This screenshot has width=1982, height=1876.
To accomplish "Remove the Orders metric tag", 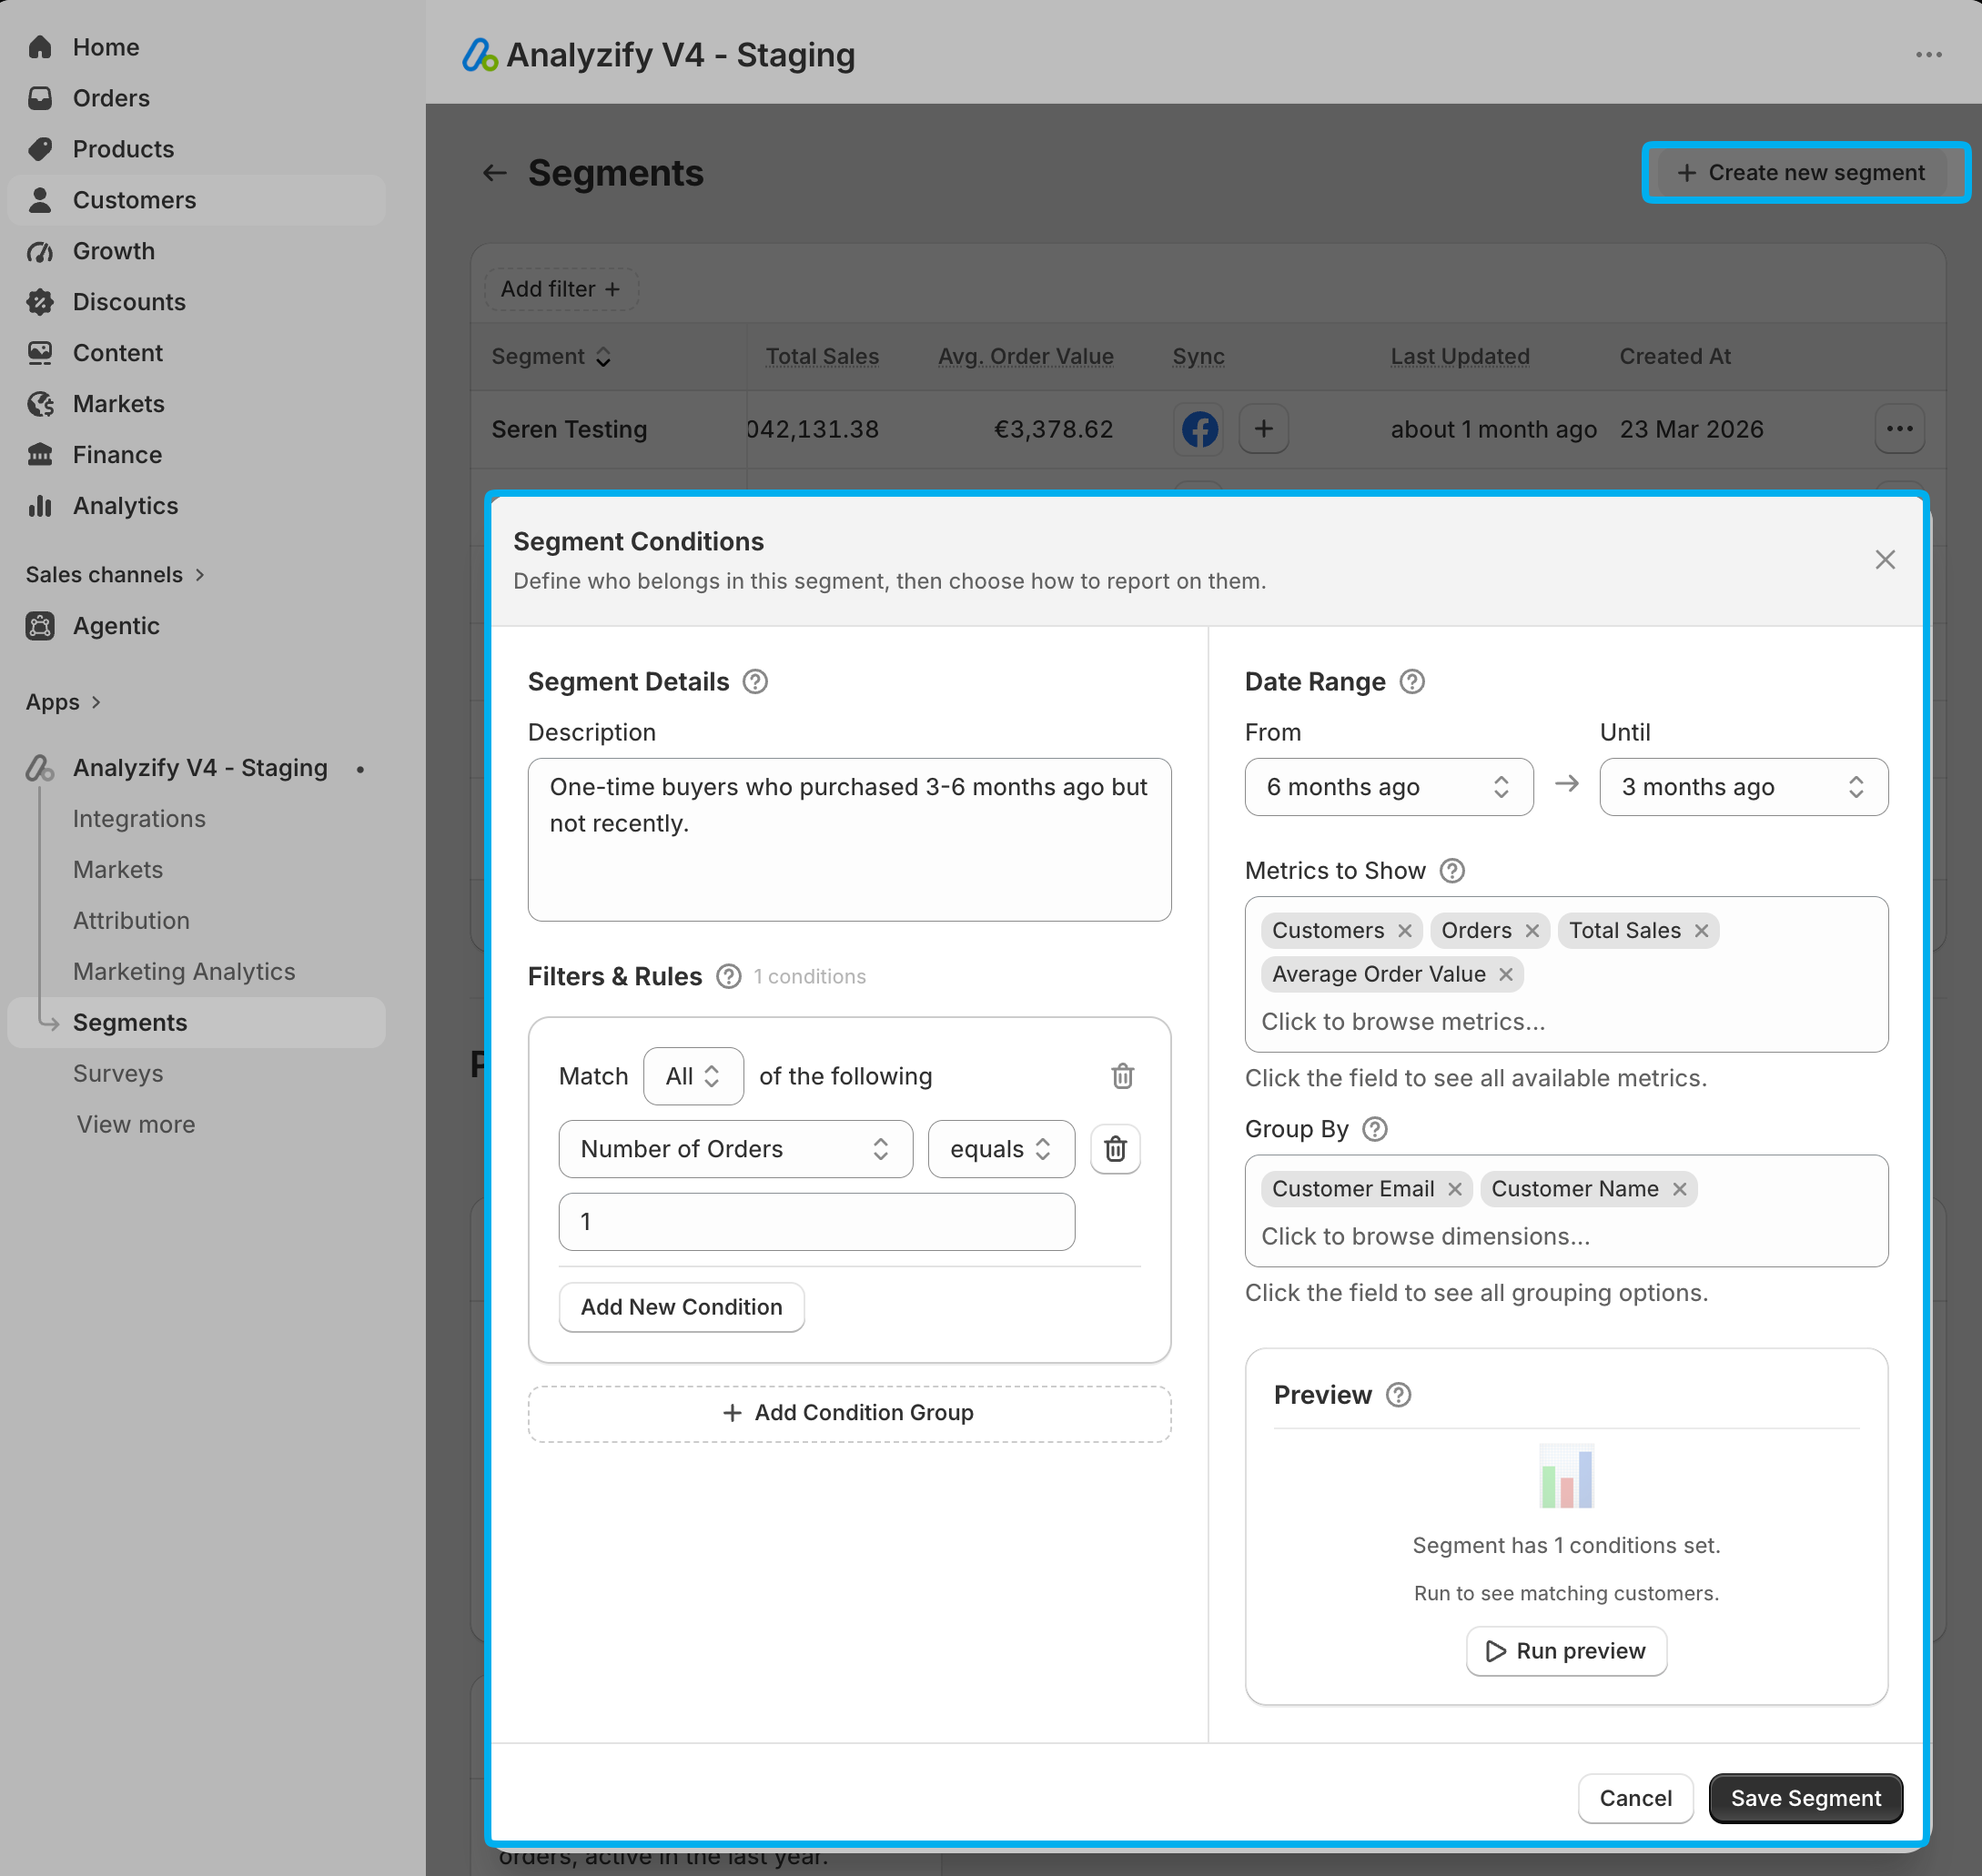I will [1531, 931].
